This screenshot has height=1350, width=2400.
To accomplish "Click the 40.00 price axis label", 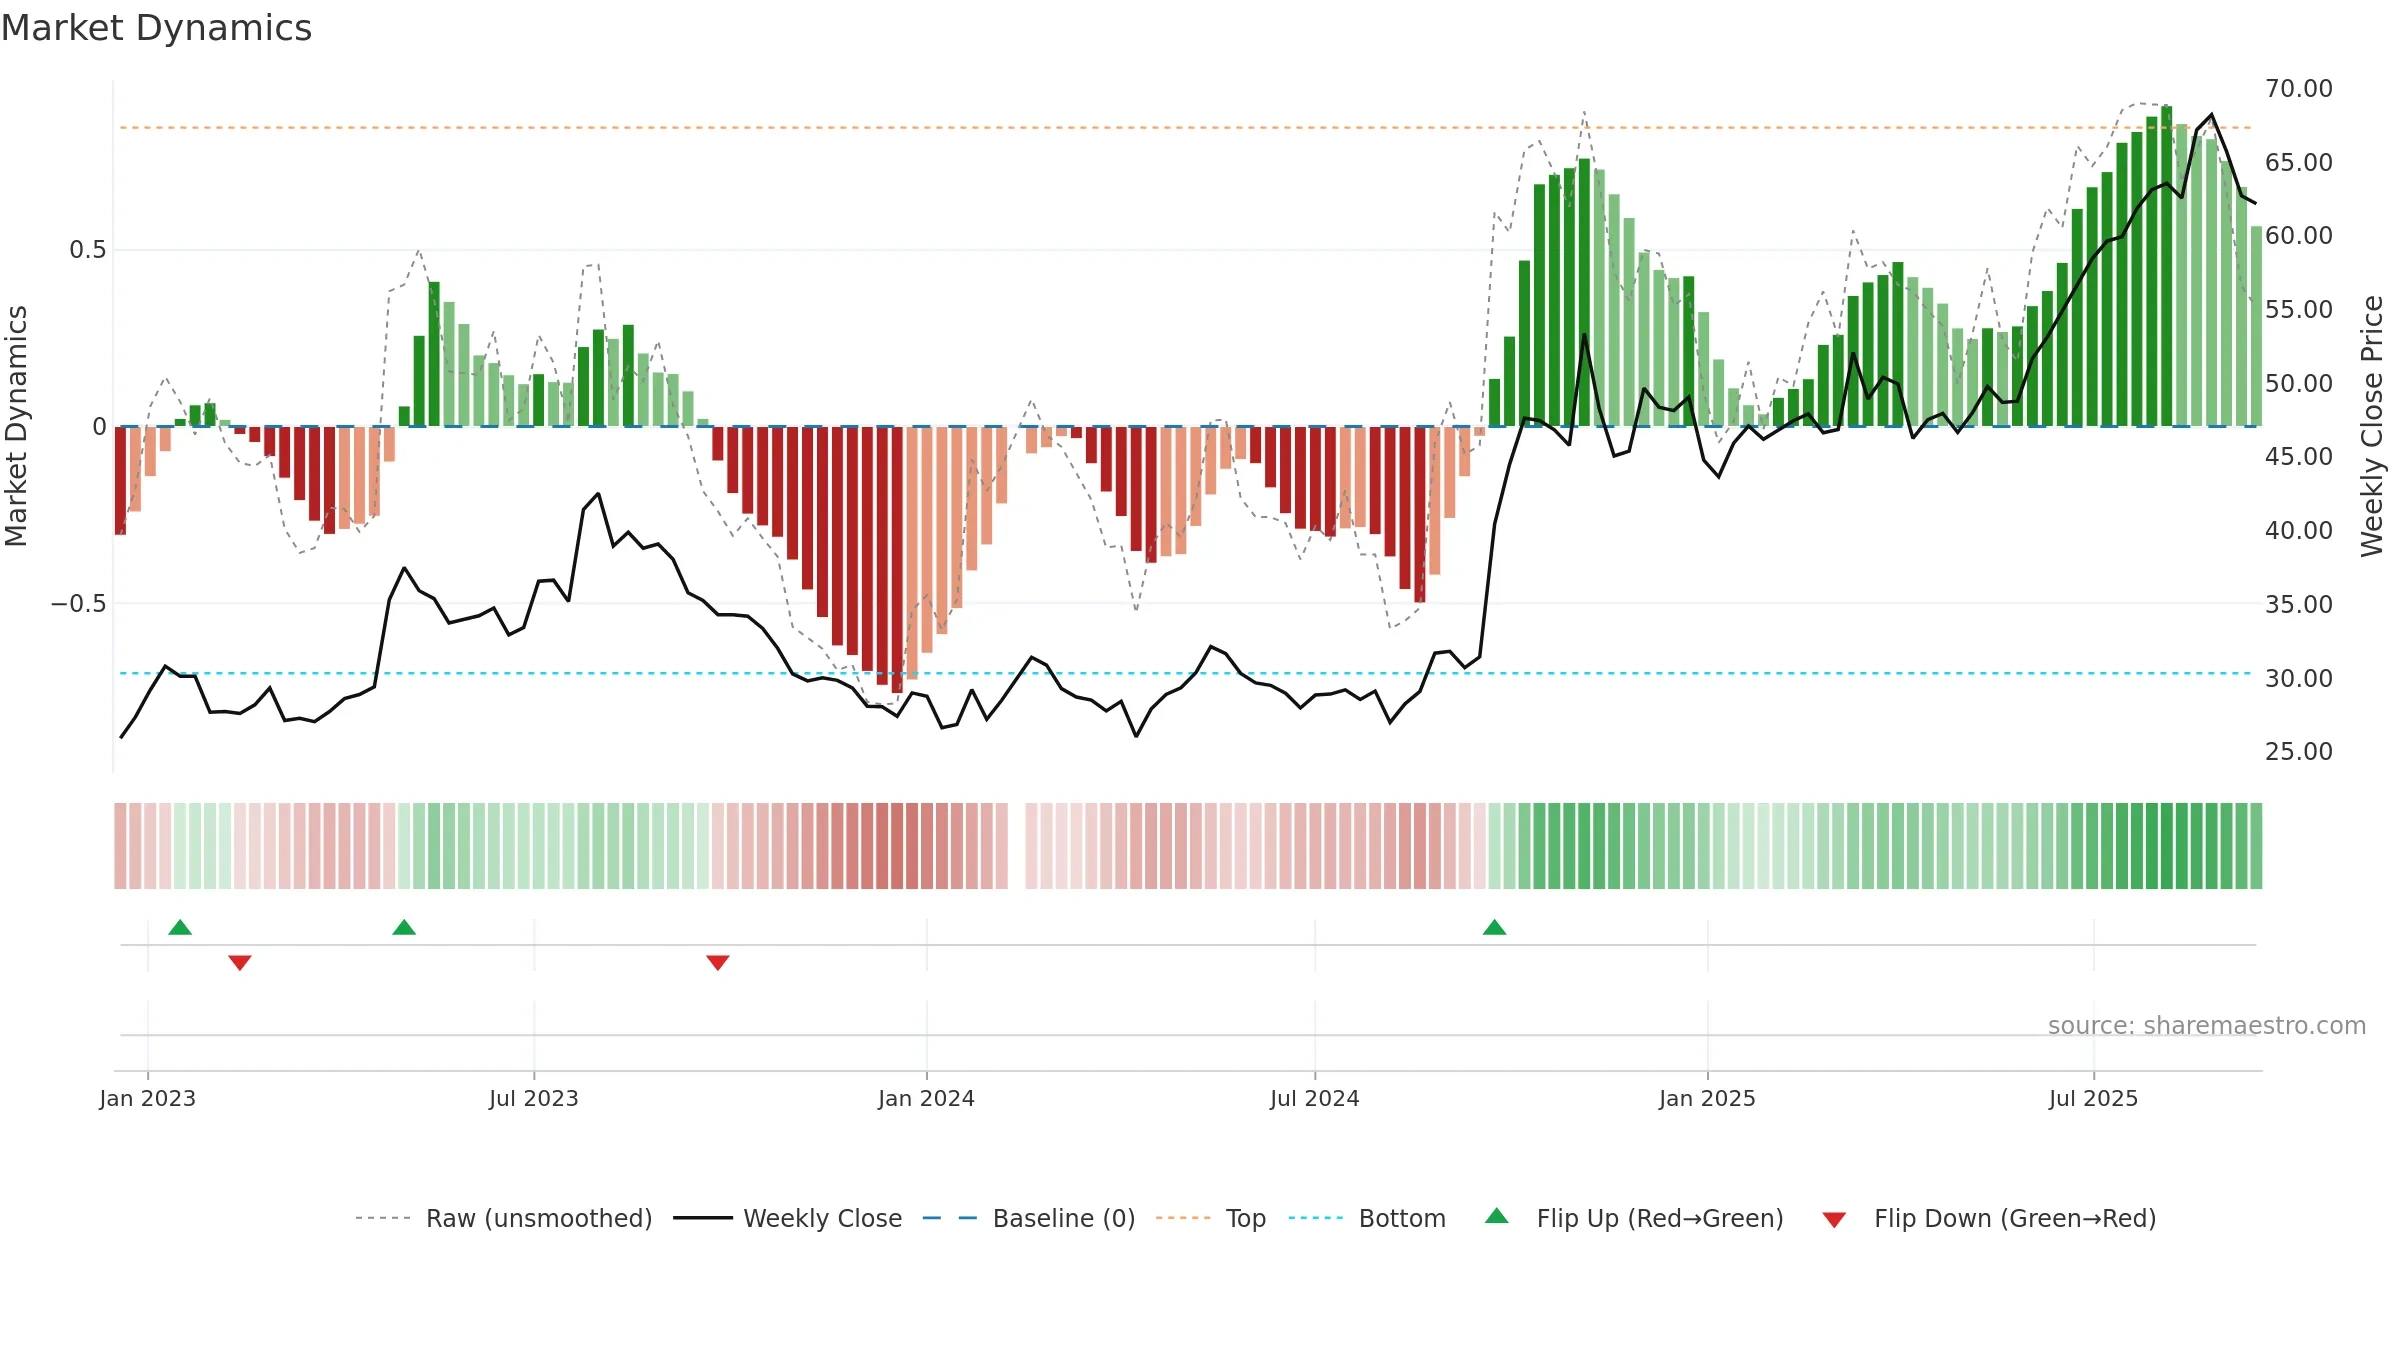I will [2299, 530].
